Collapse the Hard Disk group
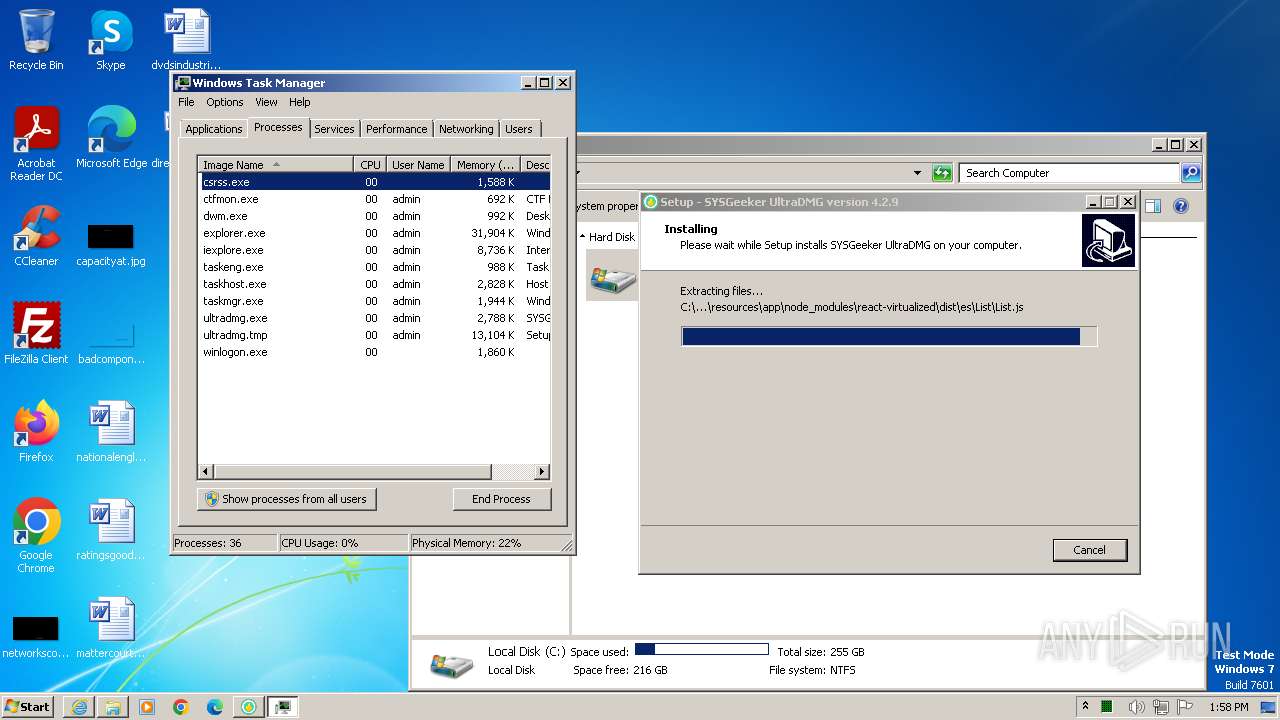 (583, 237)
